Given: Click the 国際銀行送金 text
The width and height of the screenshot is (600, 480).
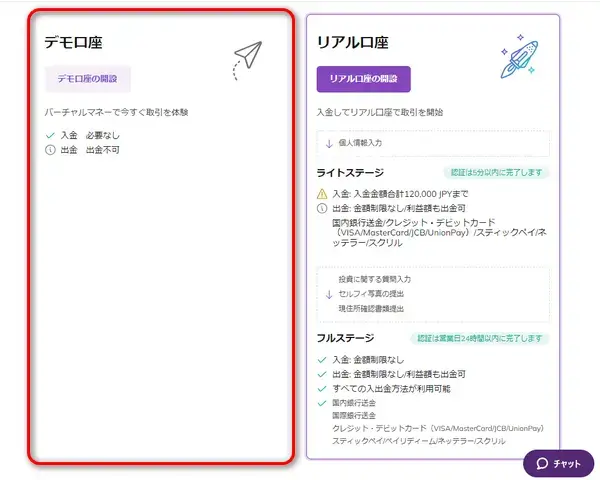Looking at the screenshot, I should click(354, 415).
